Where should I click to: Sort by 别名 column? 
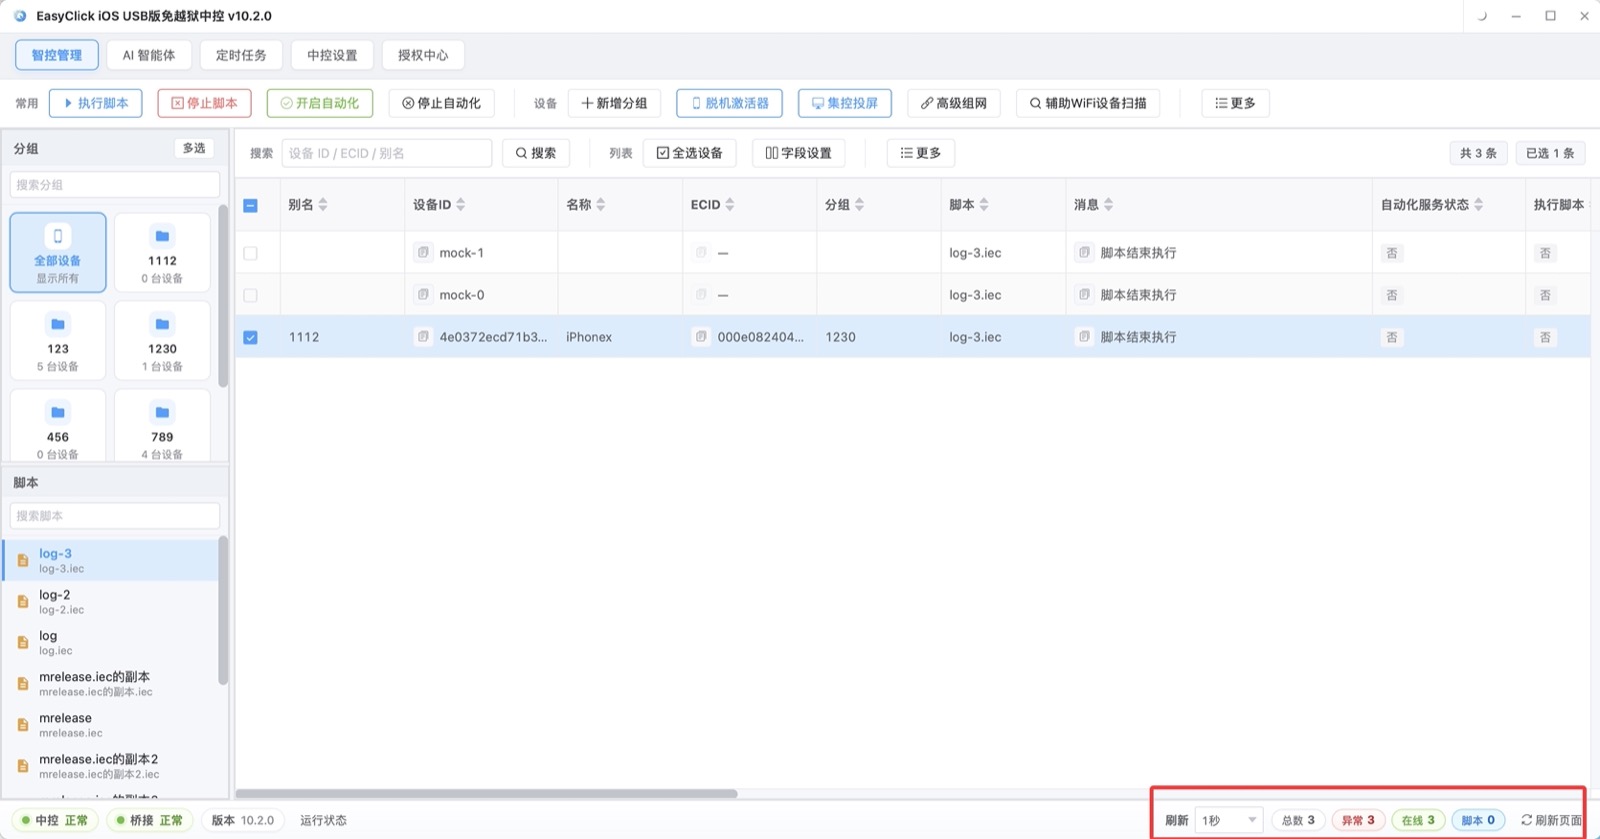[x=323, y=205]
